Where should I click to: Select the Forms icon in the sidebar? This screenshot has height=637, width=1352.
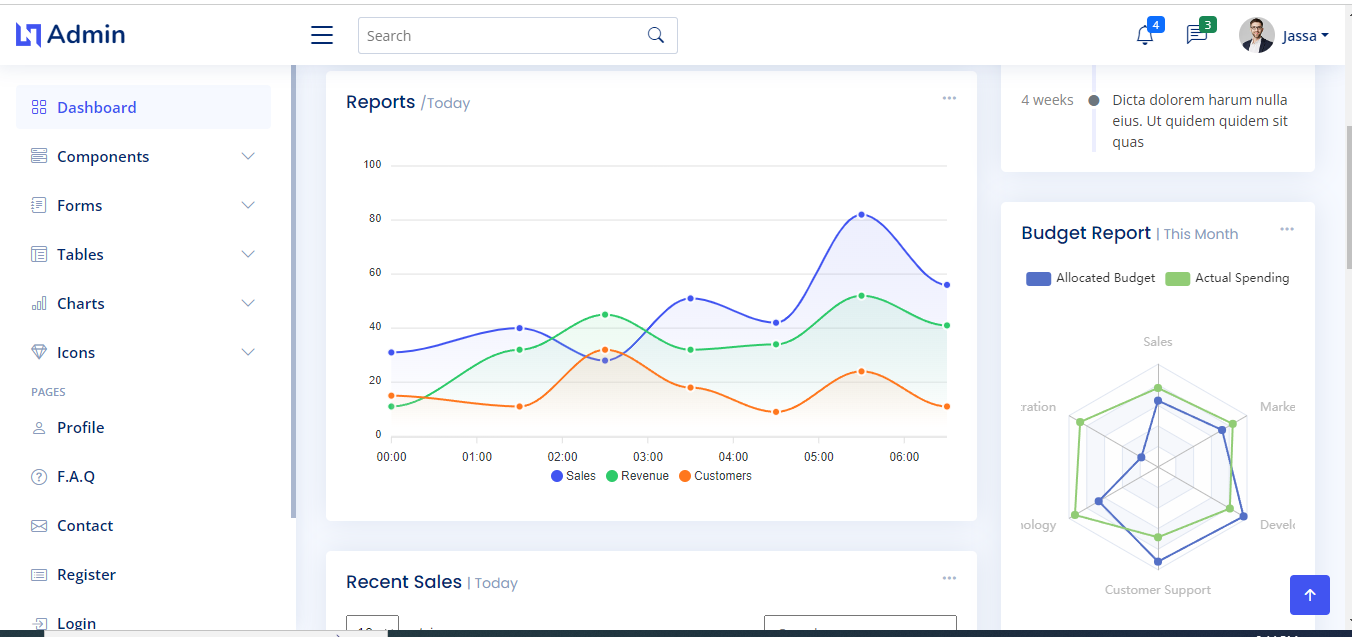(39, 205)
